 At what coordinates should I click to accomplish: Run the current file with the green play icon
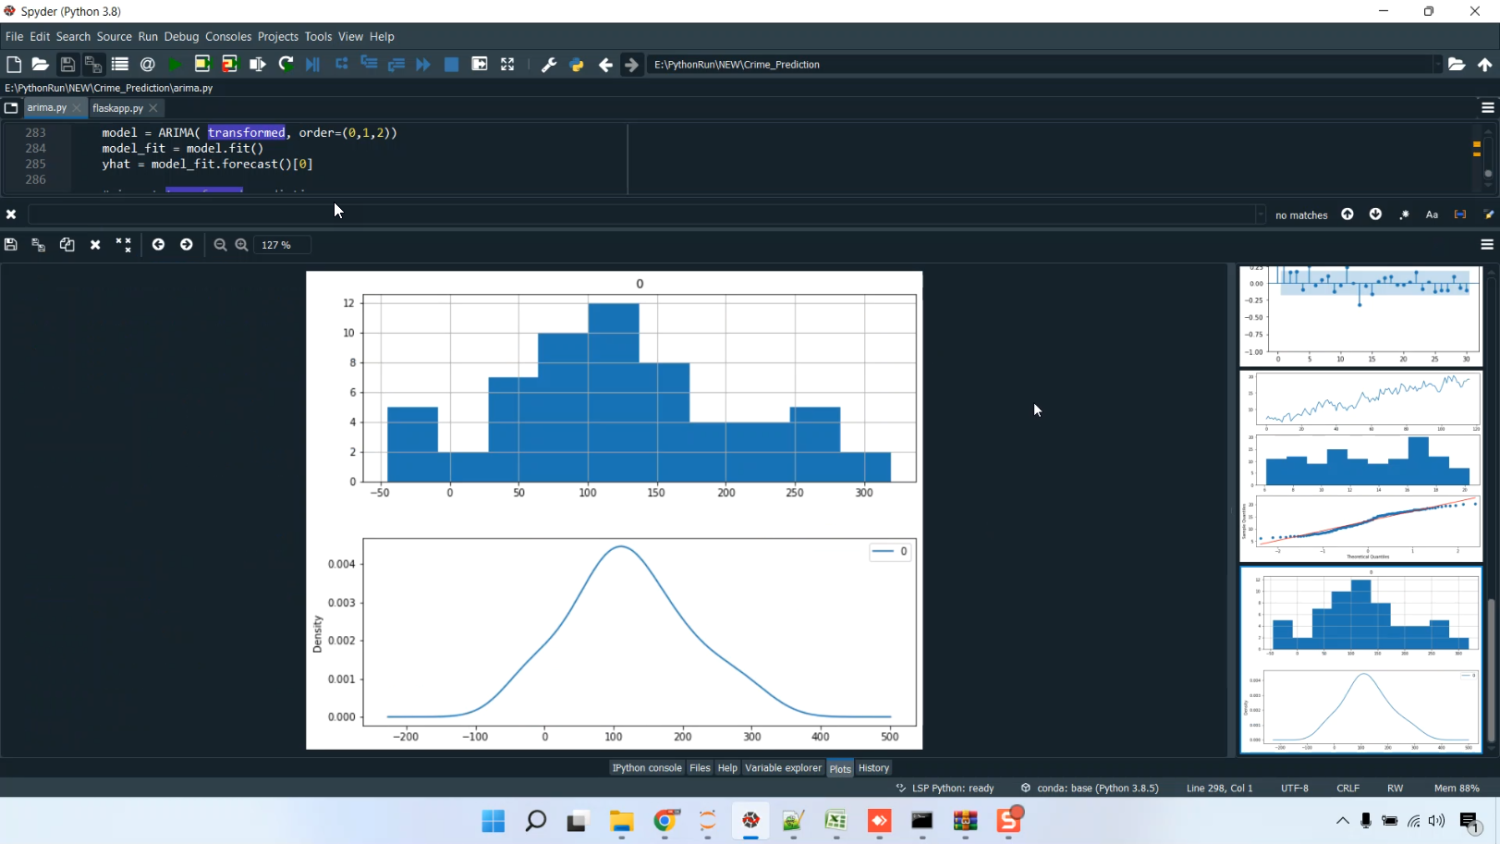(174, 64)
